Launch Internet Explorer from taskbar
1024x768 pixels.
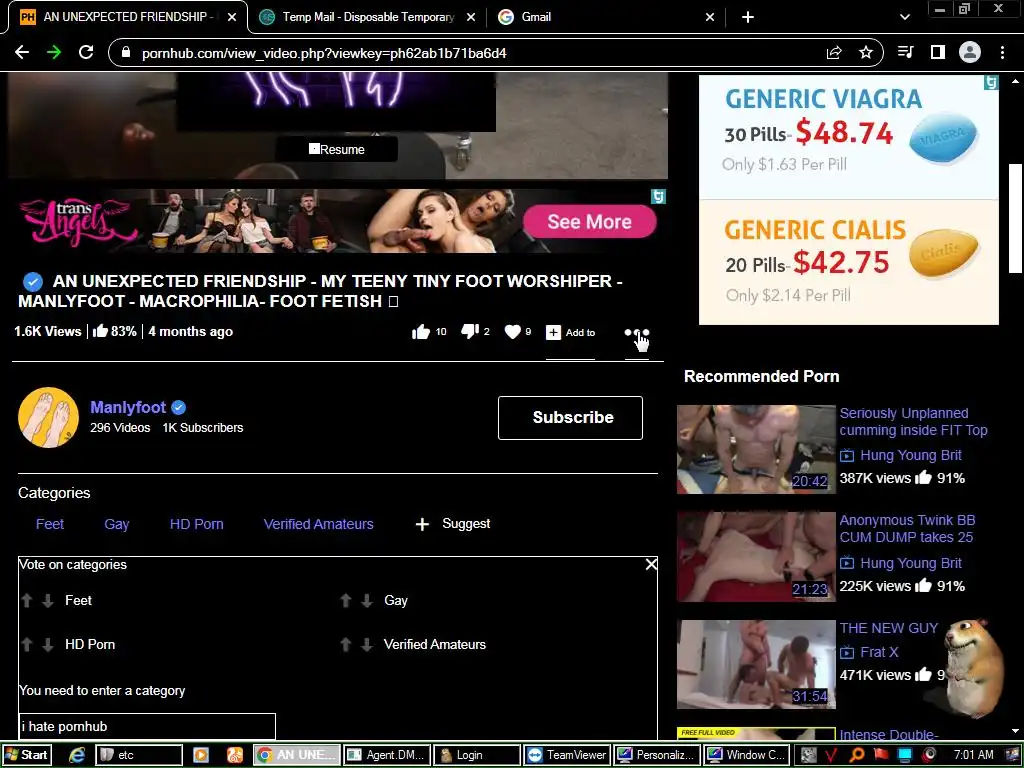pyautogui.click(x=77, y=755)
